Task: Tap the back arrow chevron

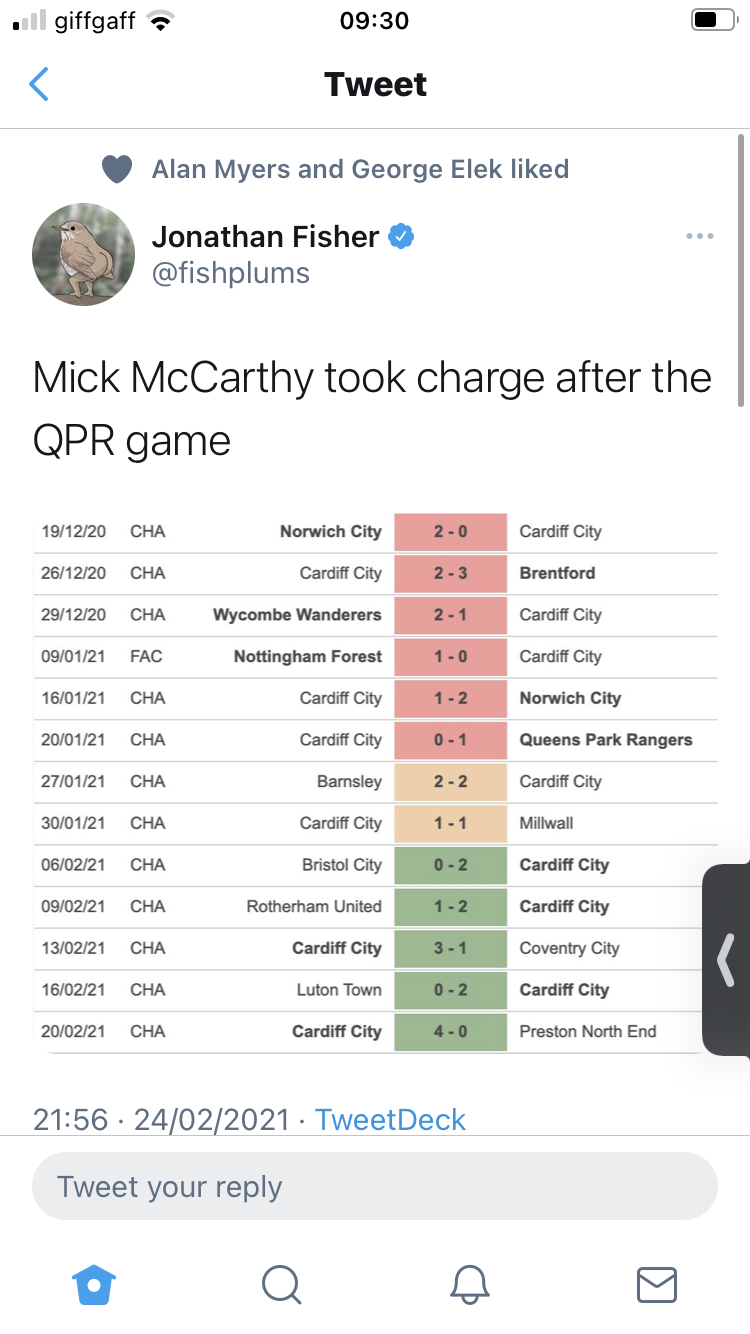Action: click(x=39, y=85)
